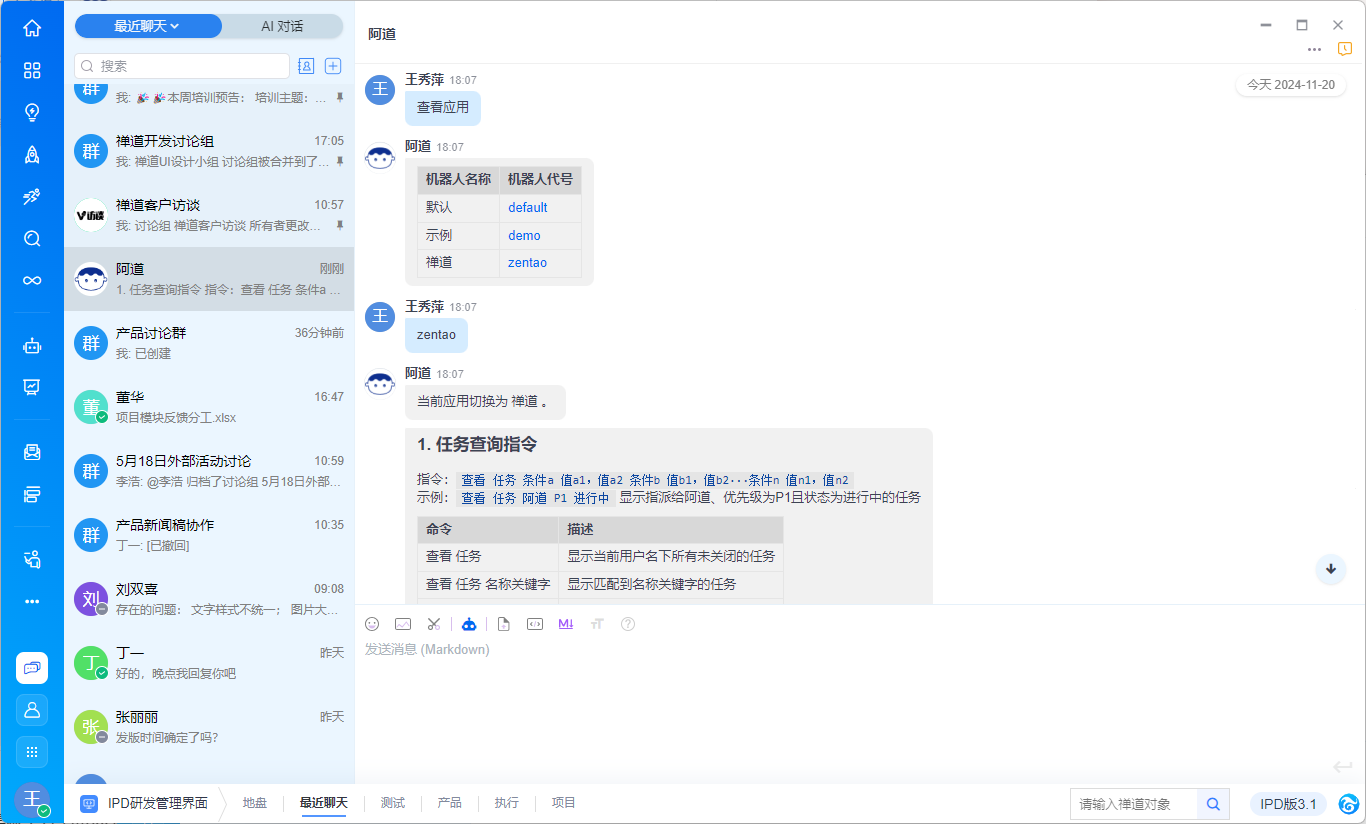Switch to the AI 对话 toggle
The height and width of the screenshot is (824, 1366).
tap(282, 26)
